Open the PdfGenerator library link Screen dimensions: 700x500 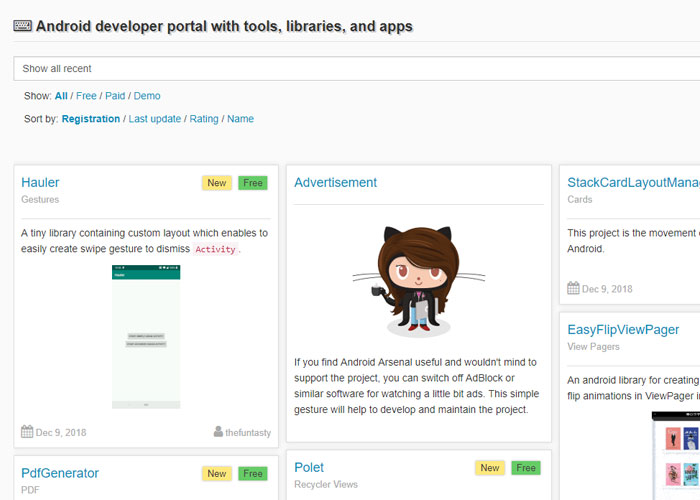pos(60,473)
